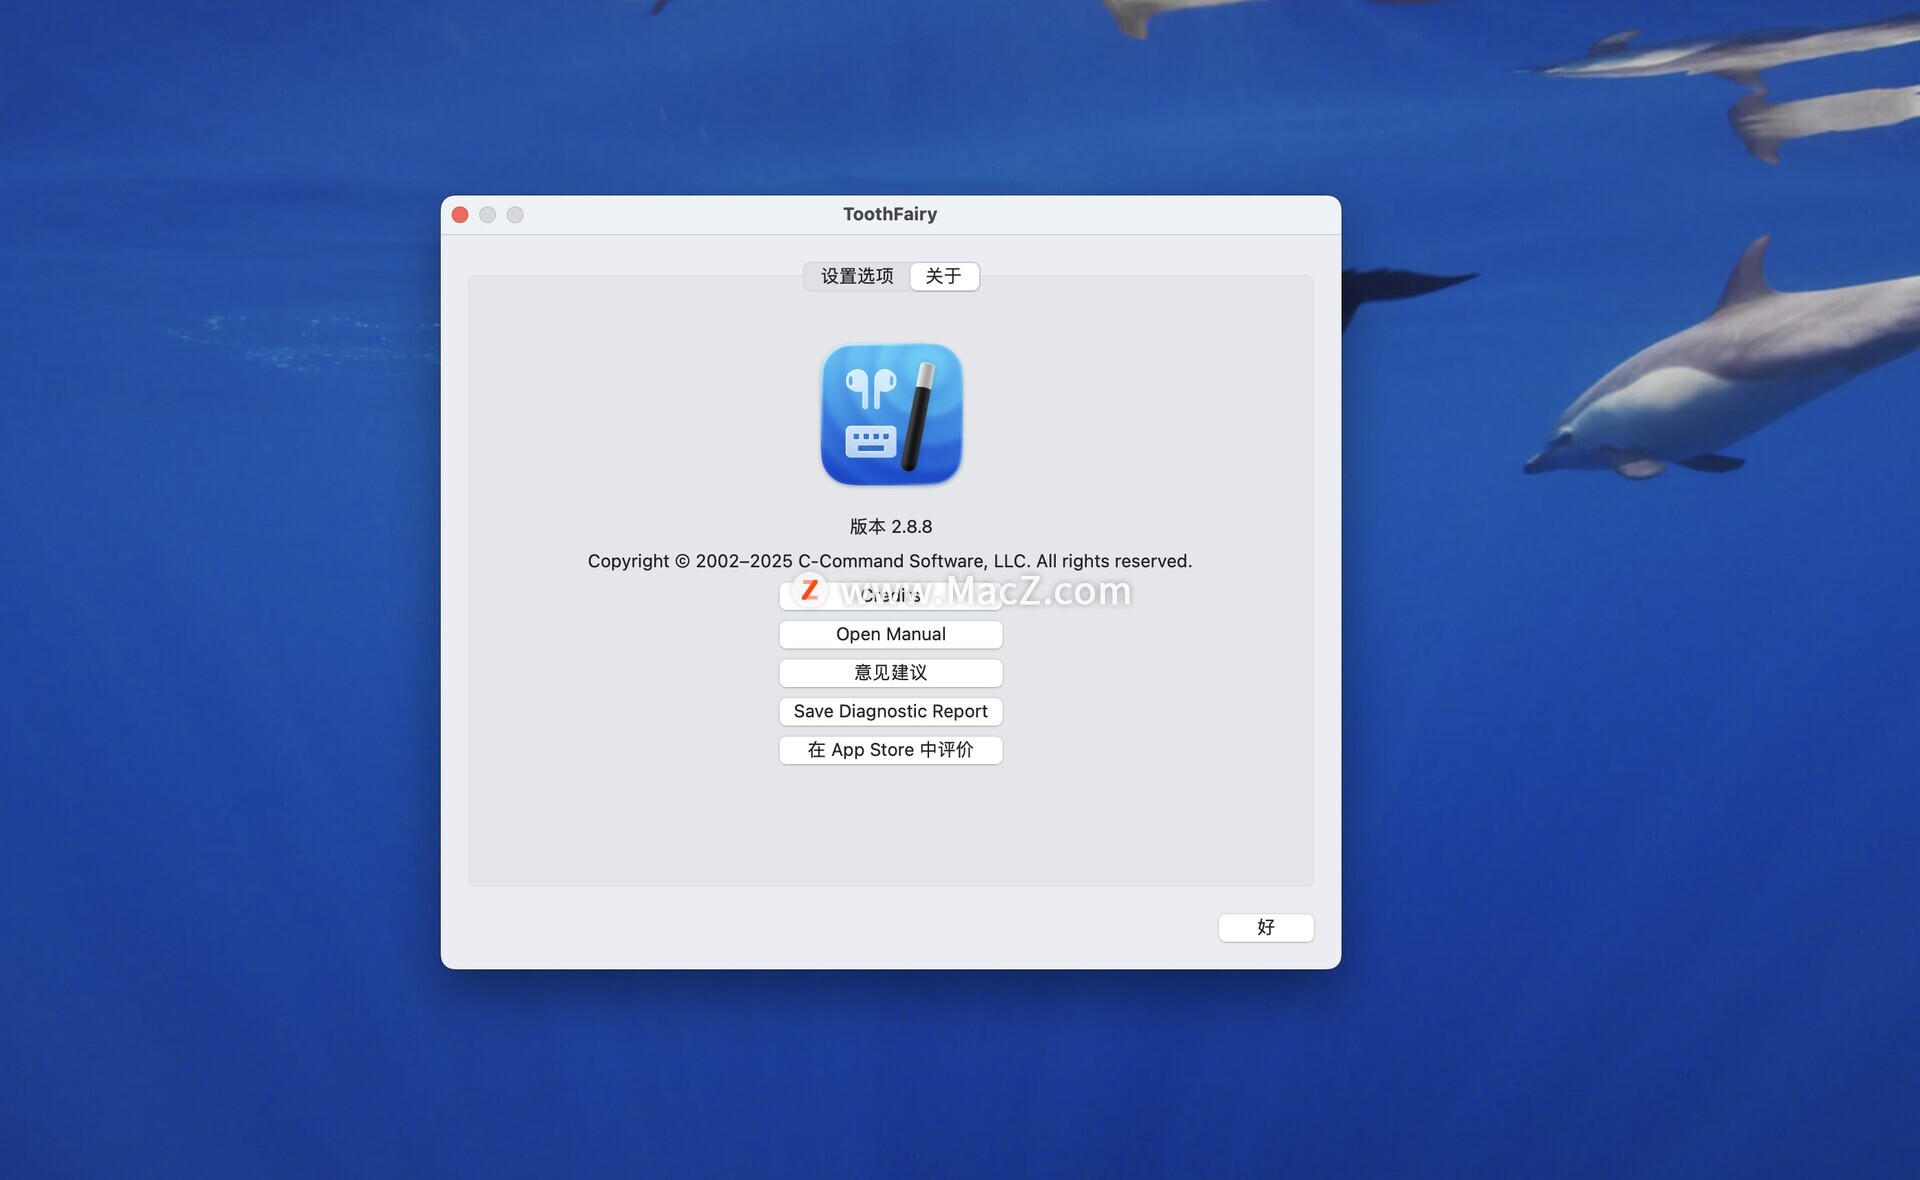
Task: Click empty blue desktop left of window
Action: click(220, 600)
